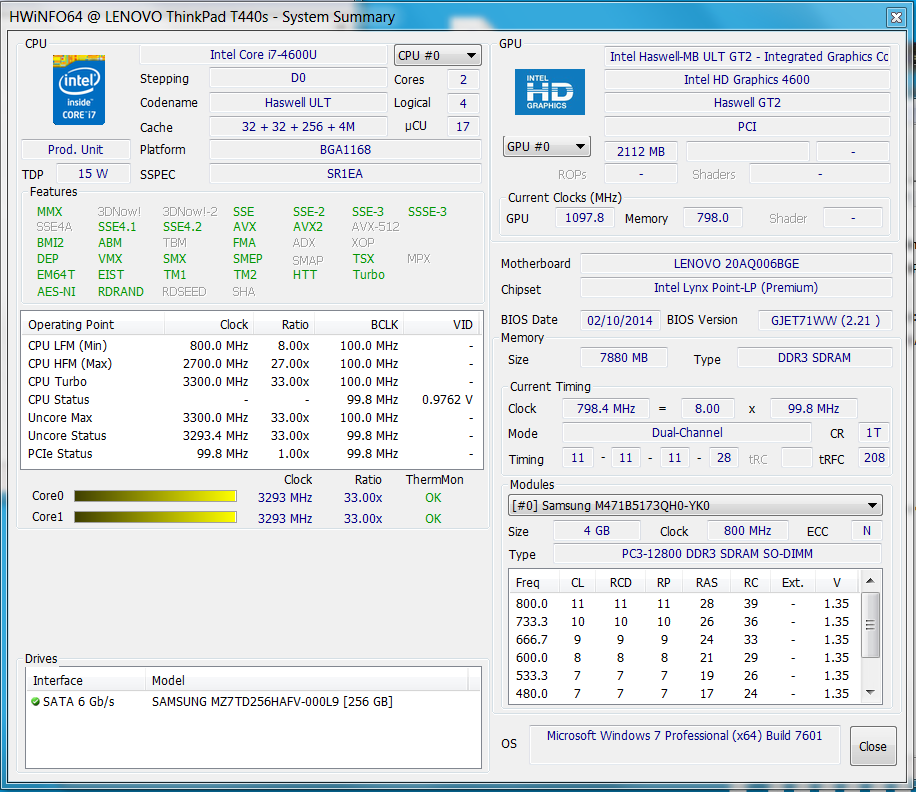The width and height of the screenshot is (916, 792).
Task: Select the 480.0 frequency row
Action: (x=684, y=693)
